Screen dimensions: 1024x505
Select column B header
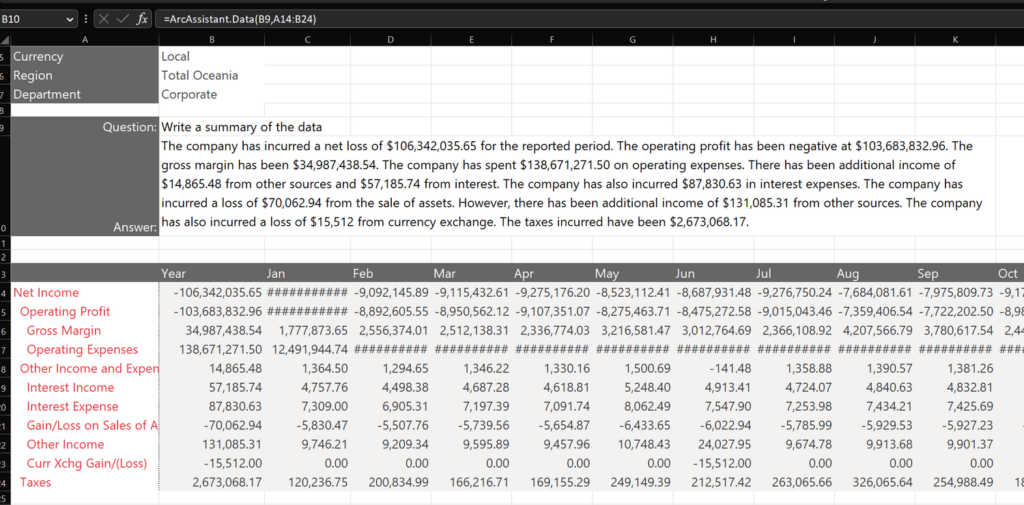(211, 39)
